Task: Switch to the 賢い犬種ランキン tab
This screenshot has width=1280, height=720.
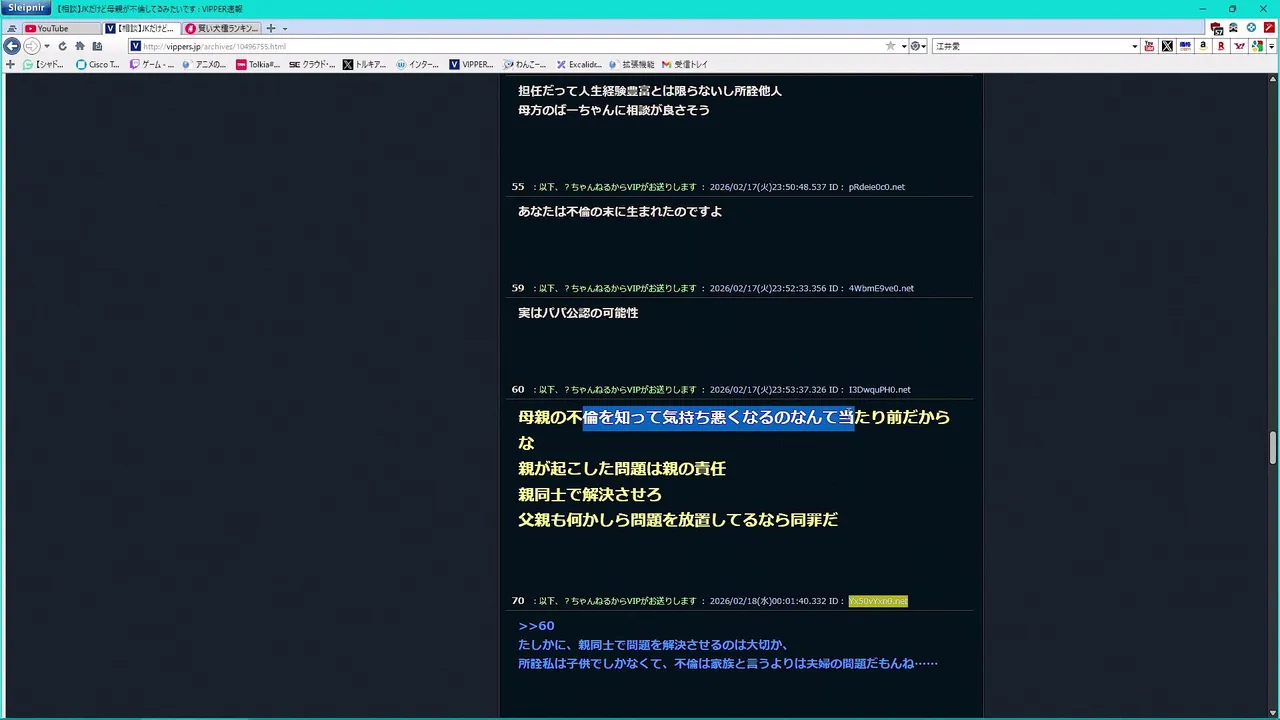Action: (x=221, y=28)
